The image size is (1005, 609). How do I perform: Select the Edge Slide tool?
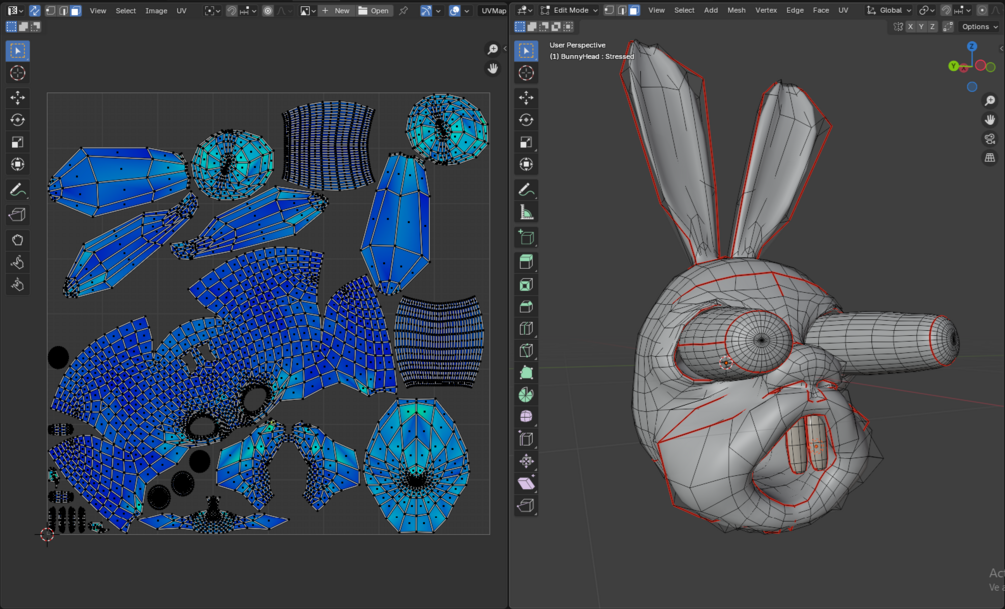click(x=526, y=439)
